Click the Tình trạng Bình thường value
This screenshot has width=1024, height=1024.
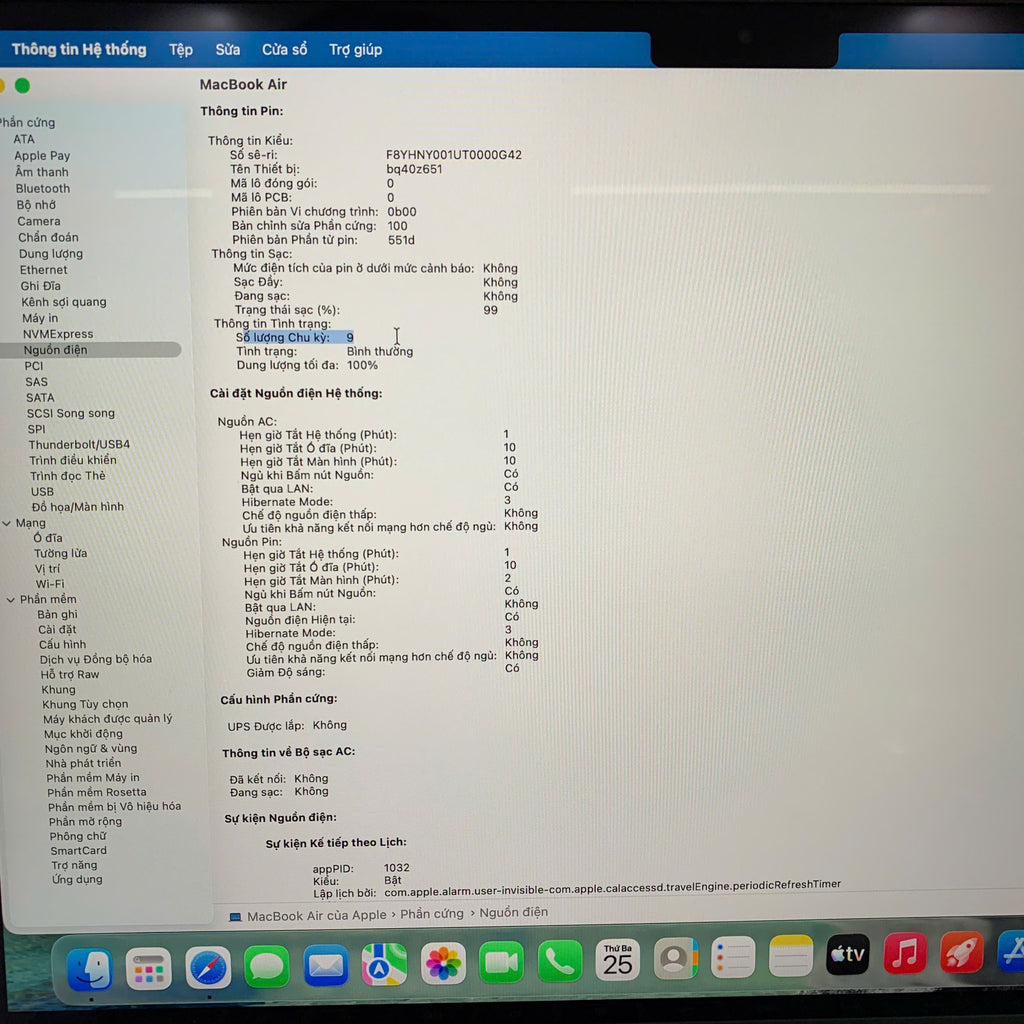(379, 351)
